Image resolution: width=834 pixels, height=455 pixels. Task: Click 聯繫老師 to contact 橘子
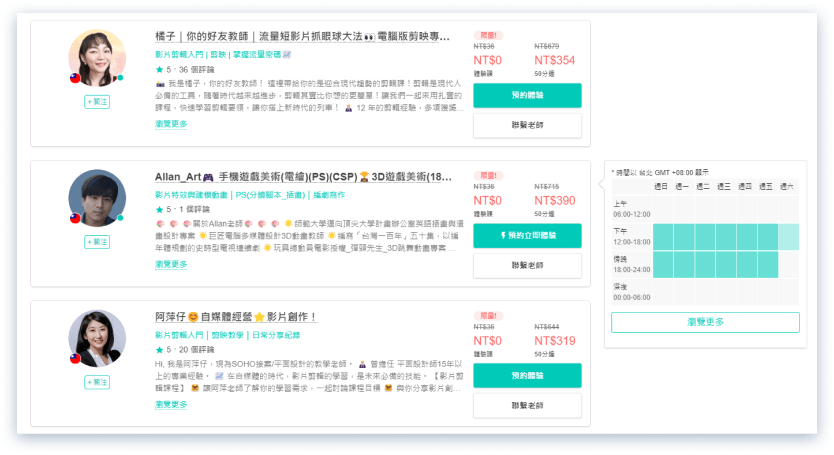(x=526, y=125)
